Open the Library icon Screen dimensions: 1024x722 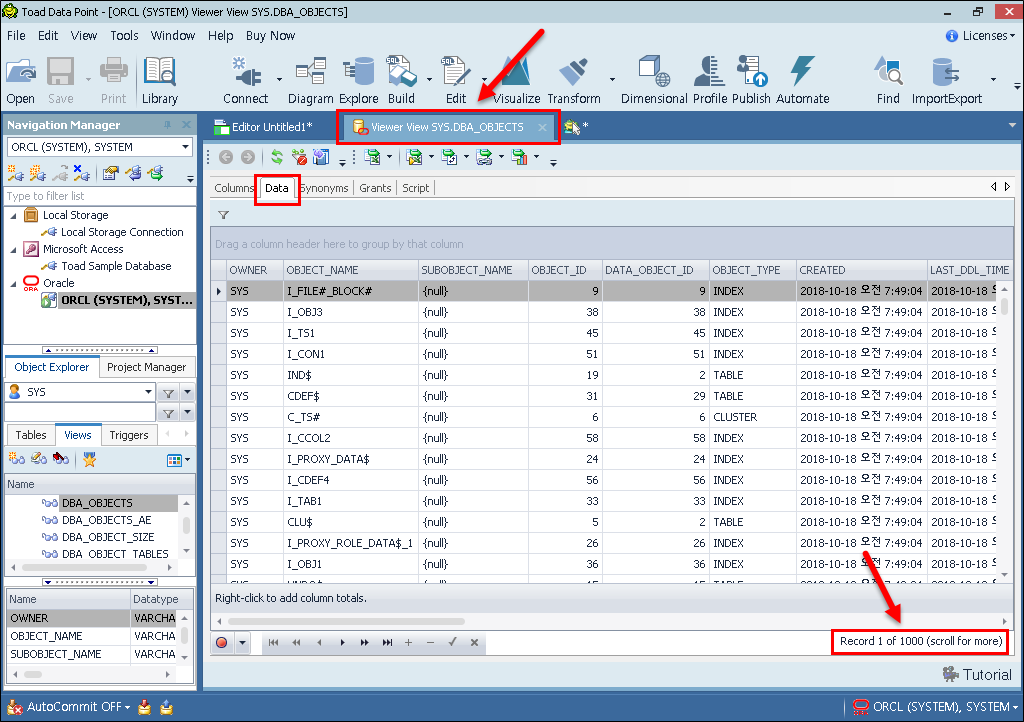pyautogui.click(x=159, y=80)
